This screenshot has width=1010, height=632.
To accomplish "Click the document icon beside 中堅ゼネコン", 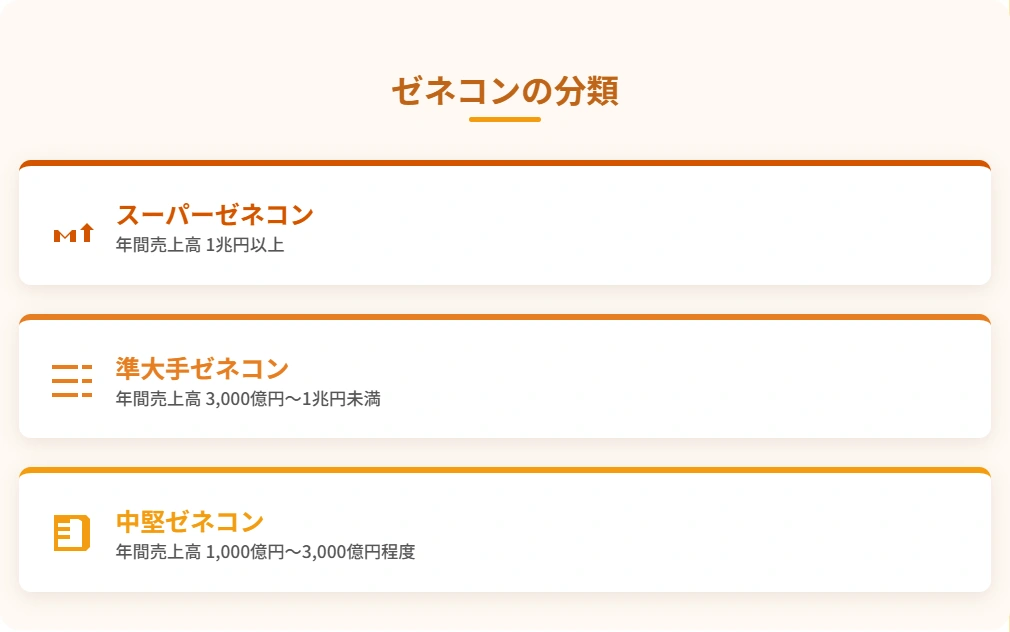I will tap(71, 533).
